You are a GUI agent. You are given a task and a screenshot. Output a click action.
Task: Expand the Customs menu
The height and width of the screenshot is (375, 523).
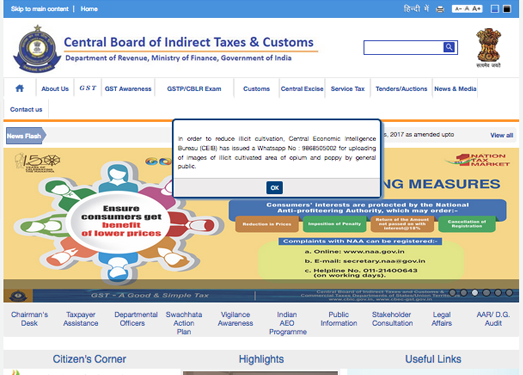[x=256, y=89]
